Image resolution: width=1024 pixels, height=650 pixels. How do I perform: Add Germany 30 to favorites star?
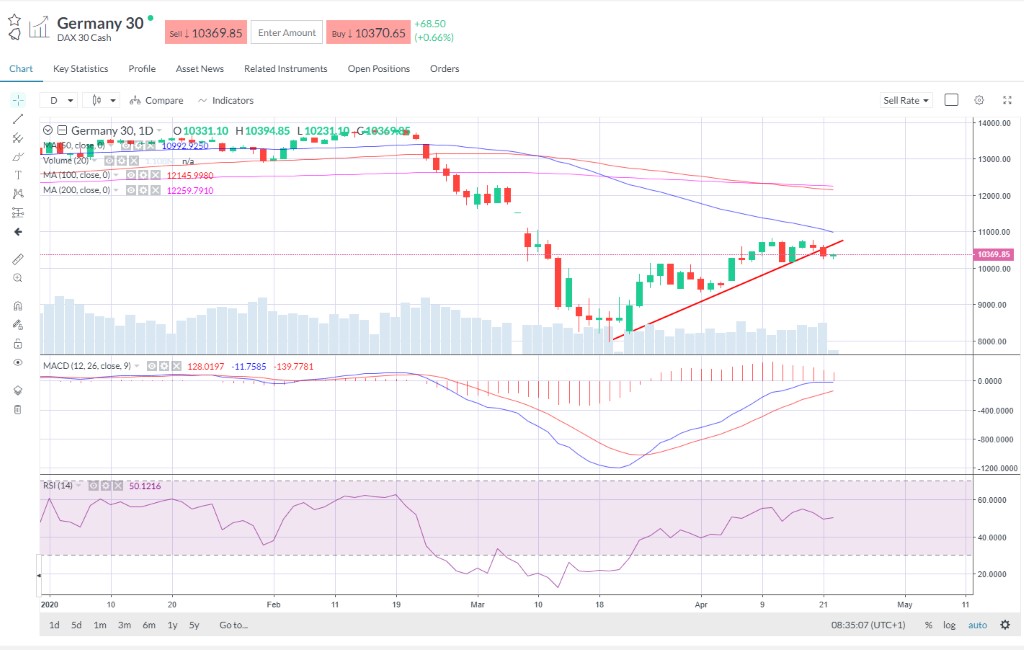(x=14, y=19)
